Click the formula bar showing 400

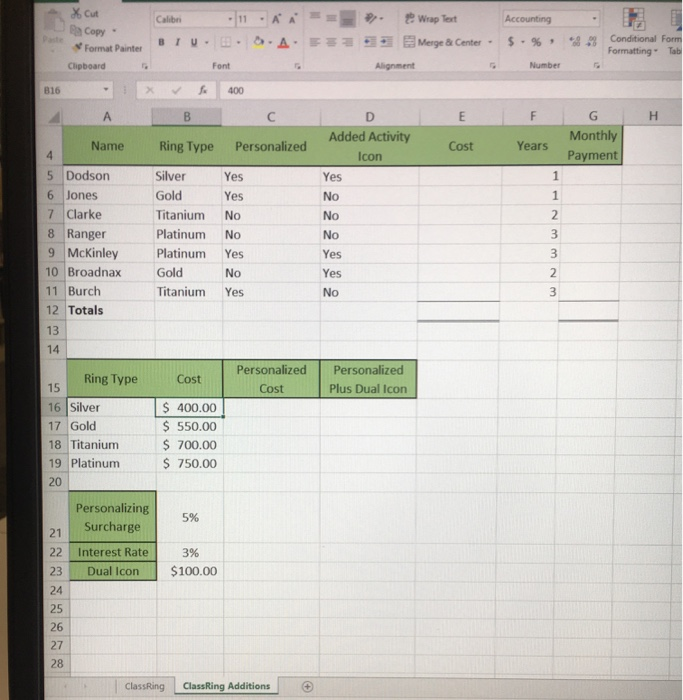point(450,90)
